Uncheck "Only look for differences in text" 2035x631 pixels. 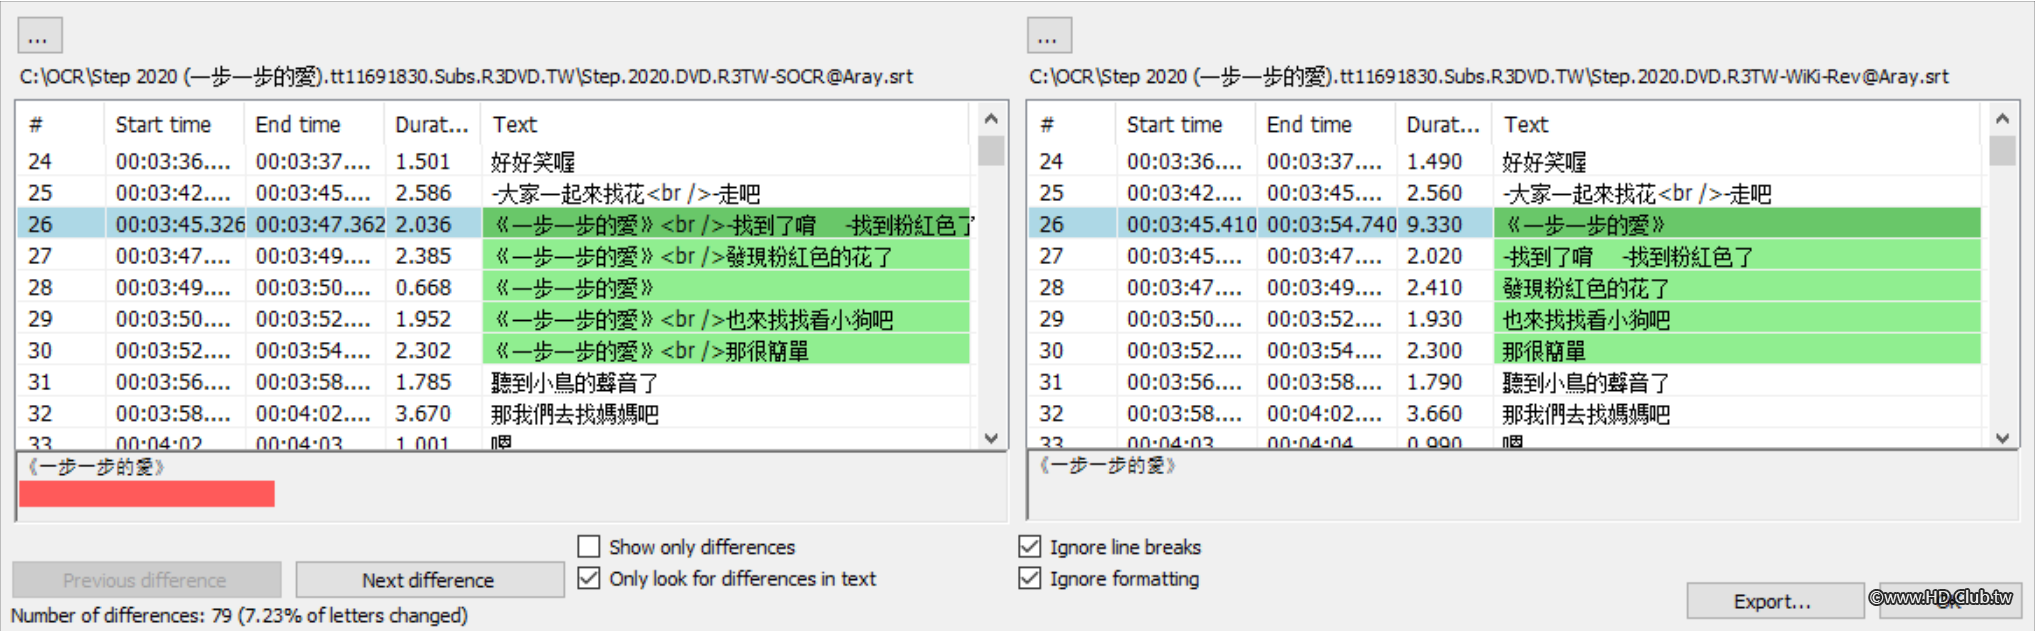[589, 579]
